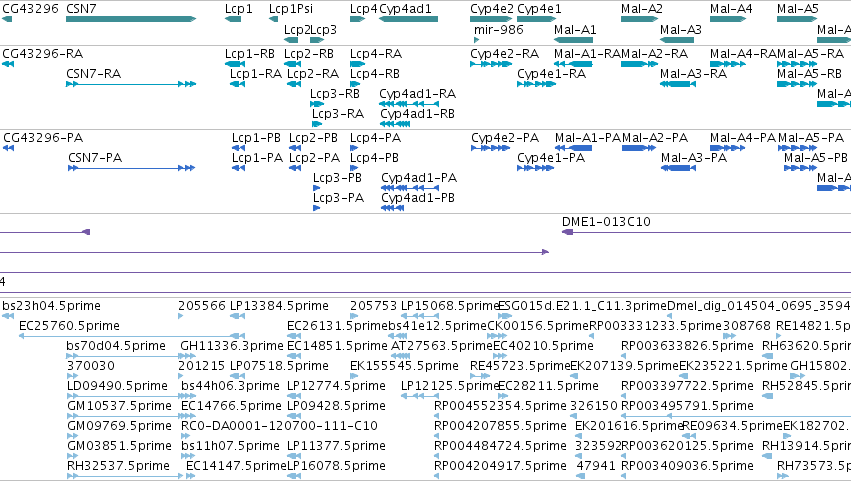Select the Lcp3-RB transcript label
851x481 pixels.
click(x=335, y=94)
